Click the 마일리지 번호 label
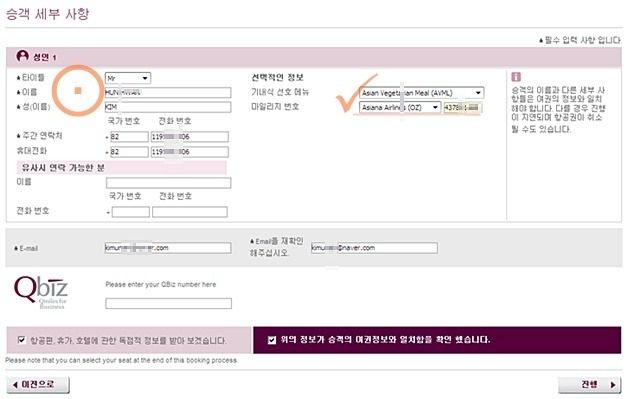 [x=276, y=106]
